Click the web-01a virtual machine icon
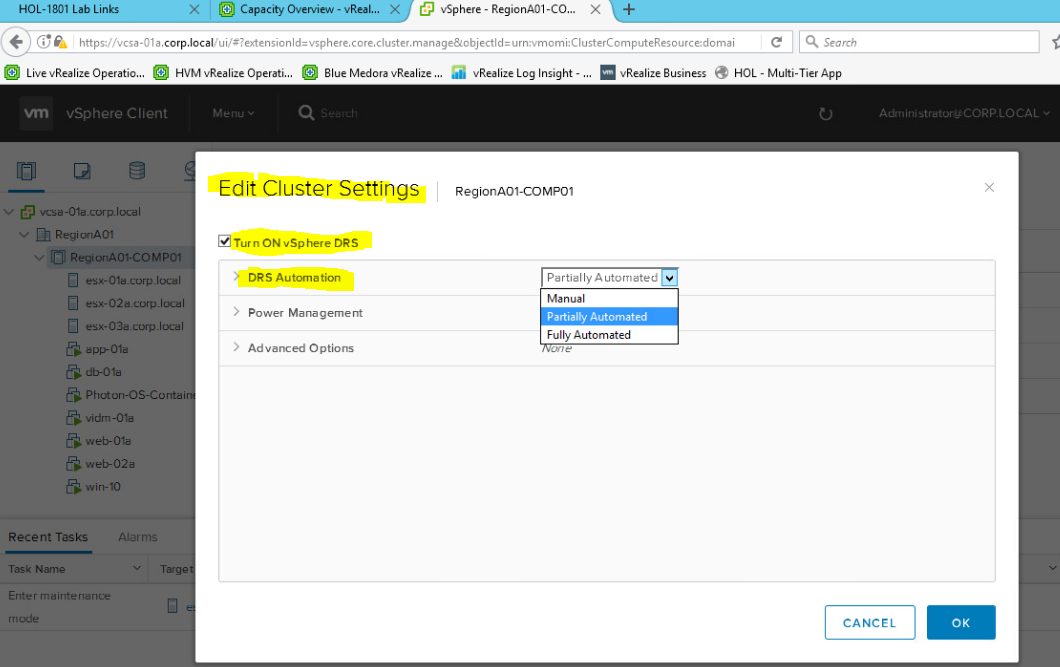Viewport: 1060px width, 667px height. [74, 441]
